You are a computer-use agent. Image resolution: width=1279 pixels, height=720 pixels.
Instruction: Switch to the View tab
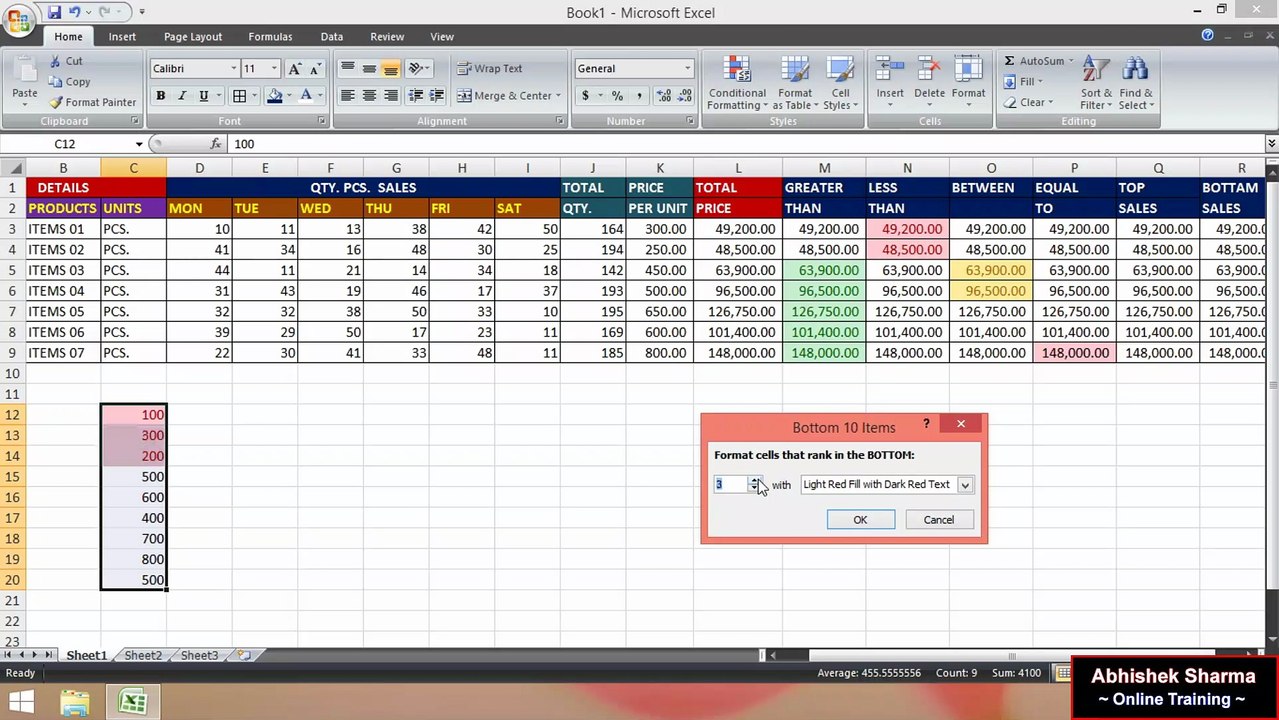tap(442, 37)
